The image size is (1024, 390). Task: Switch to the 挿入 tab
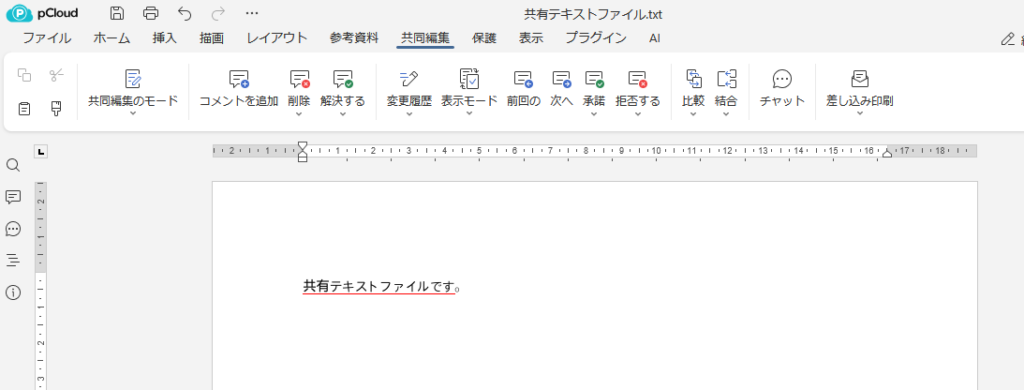(165, 38)
